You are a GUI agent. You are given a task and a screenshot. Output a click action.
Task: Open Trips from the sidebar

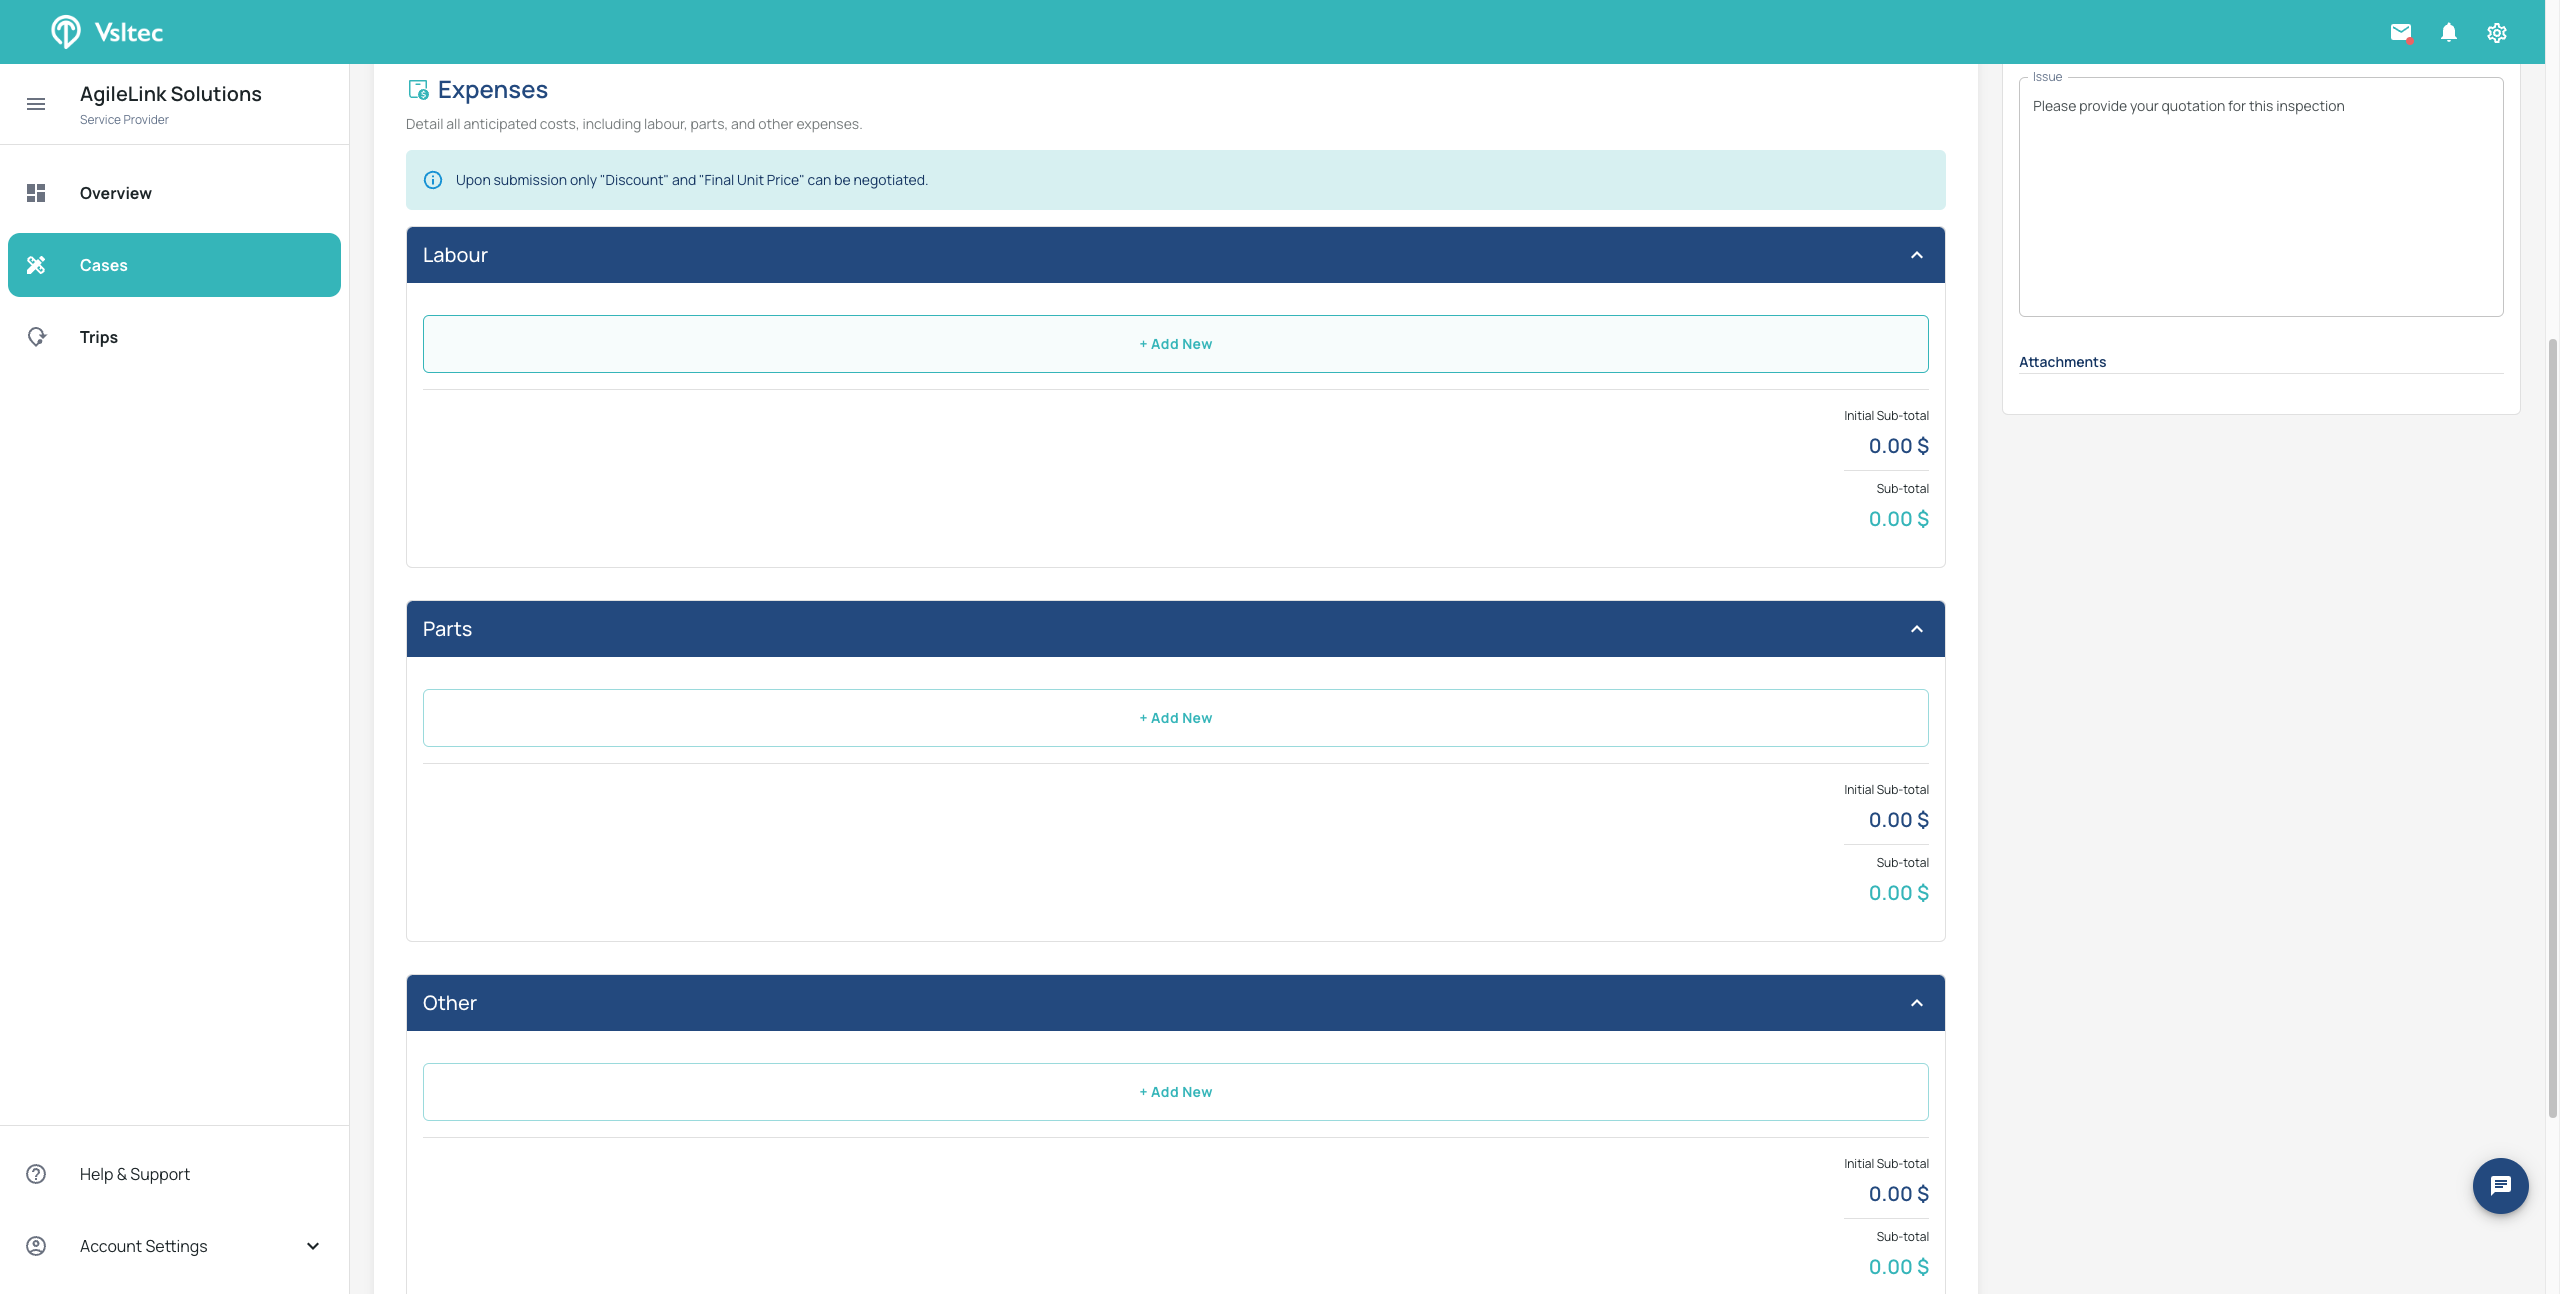pyautogui.click(x=174, y=337)
